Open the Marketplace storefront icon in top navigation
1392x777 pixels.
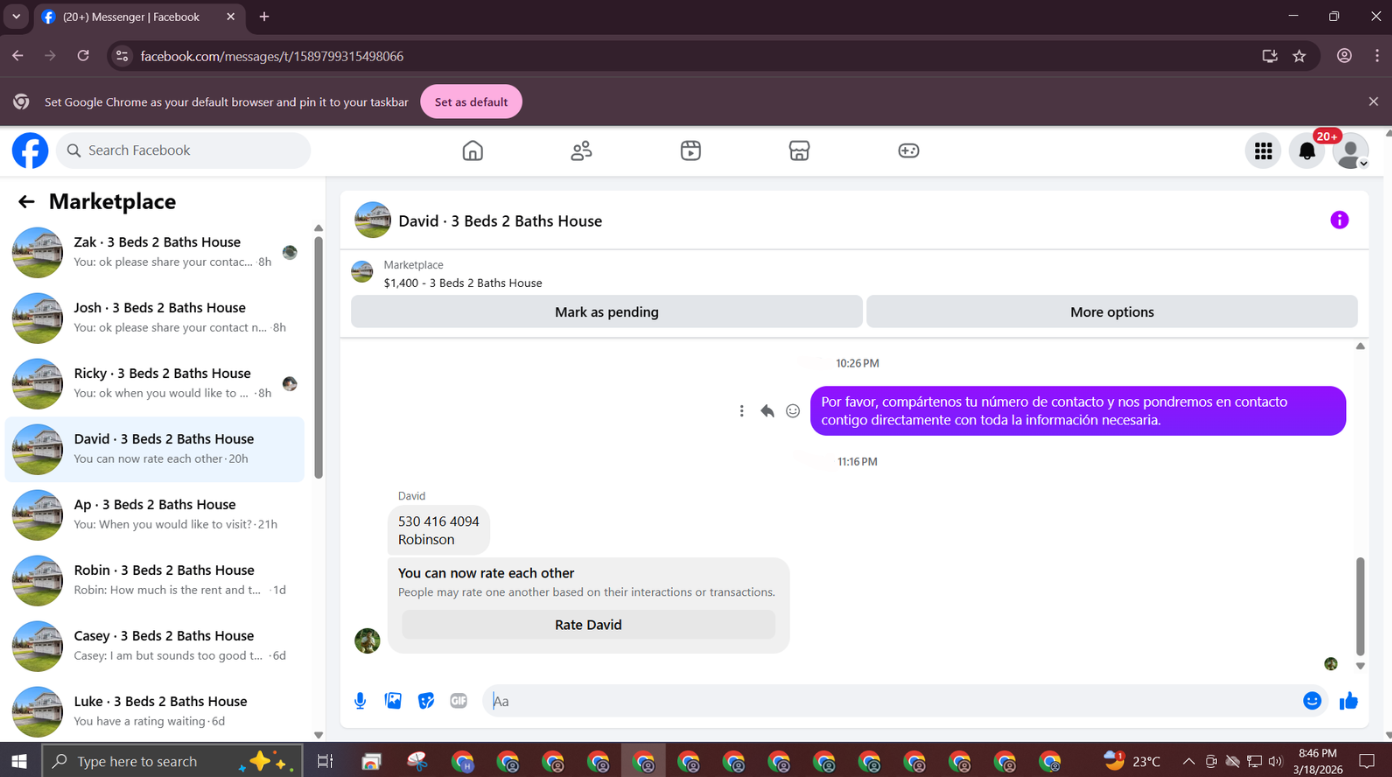[x=799, y=151]
